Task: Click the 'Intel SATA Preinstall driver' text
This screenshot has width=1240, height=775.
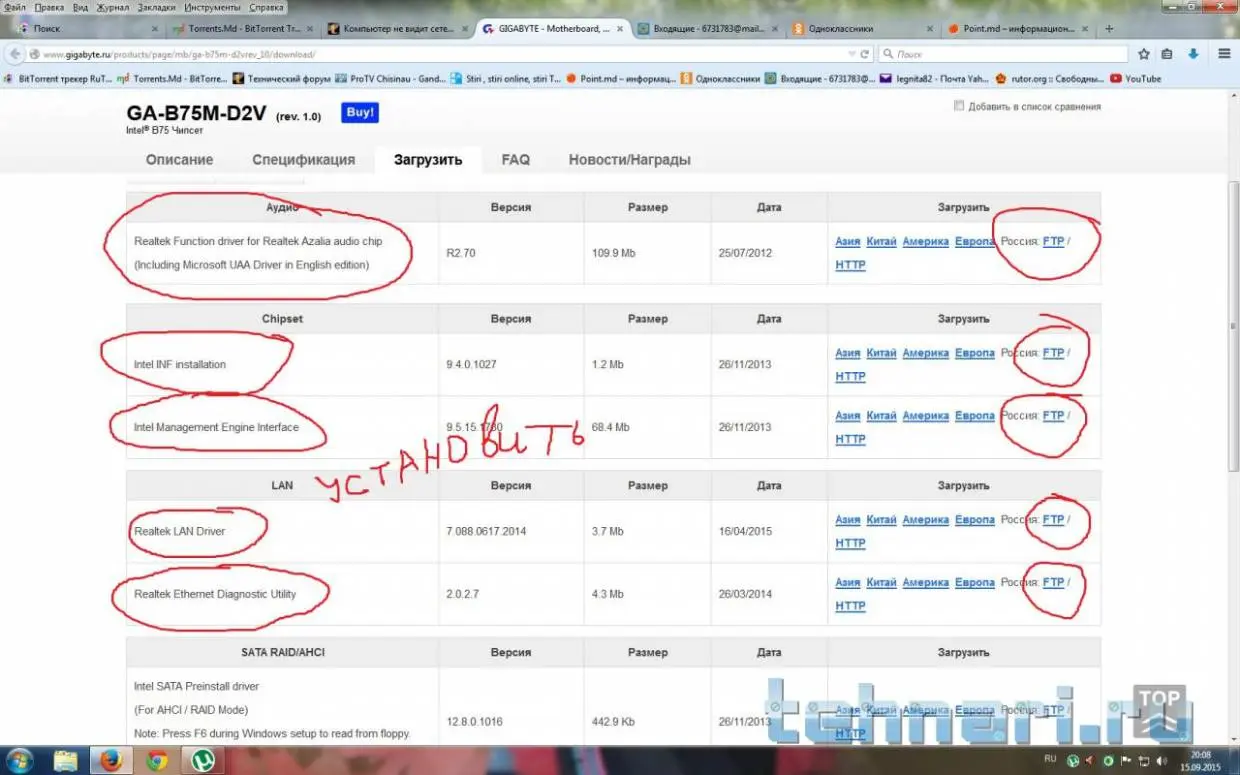Action: click(x=196, y=686)
